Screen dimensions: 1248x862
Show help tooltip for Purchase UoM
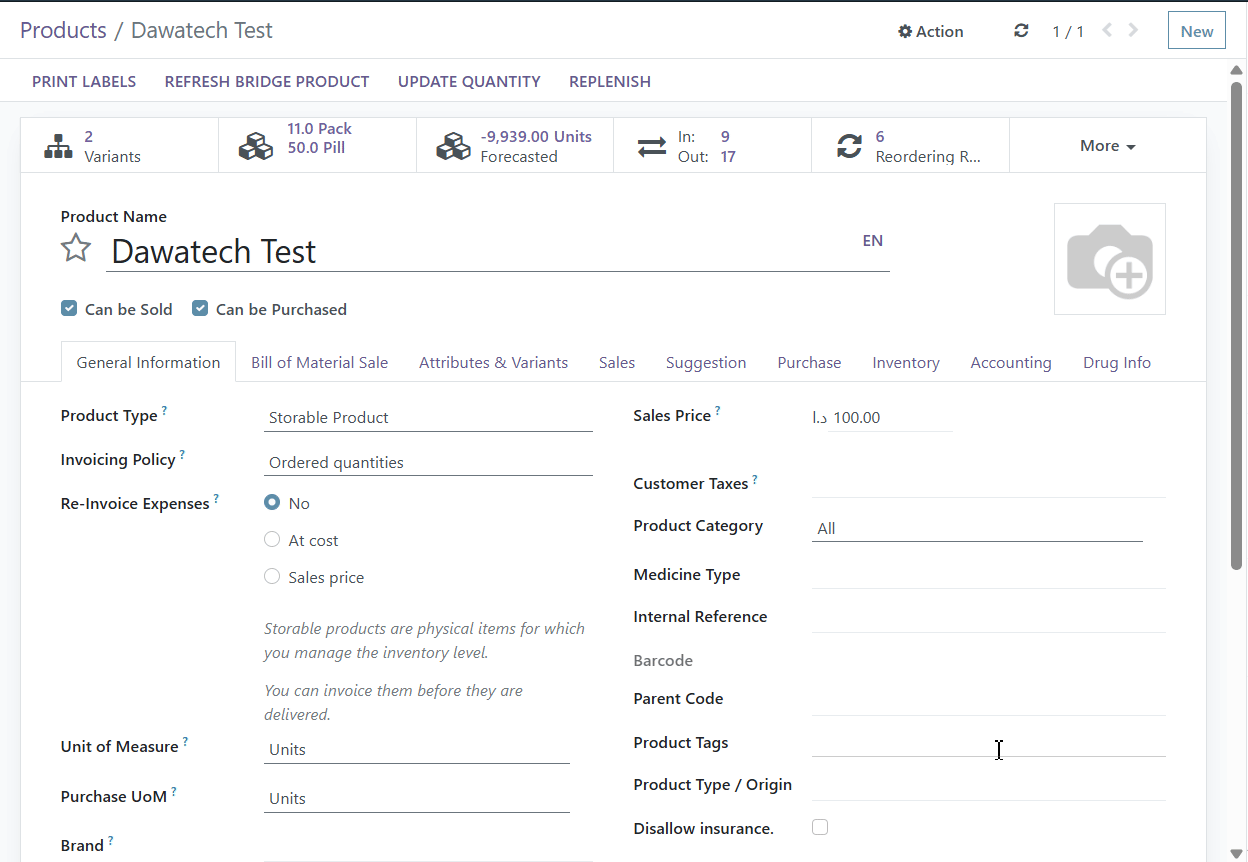point(173,792)
